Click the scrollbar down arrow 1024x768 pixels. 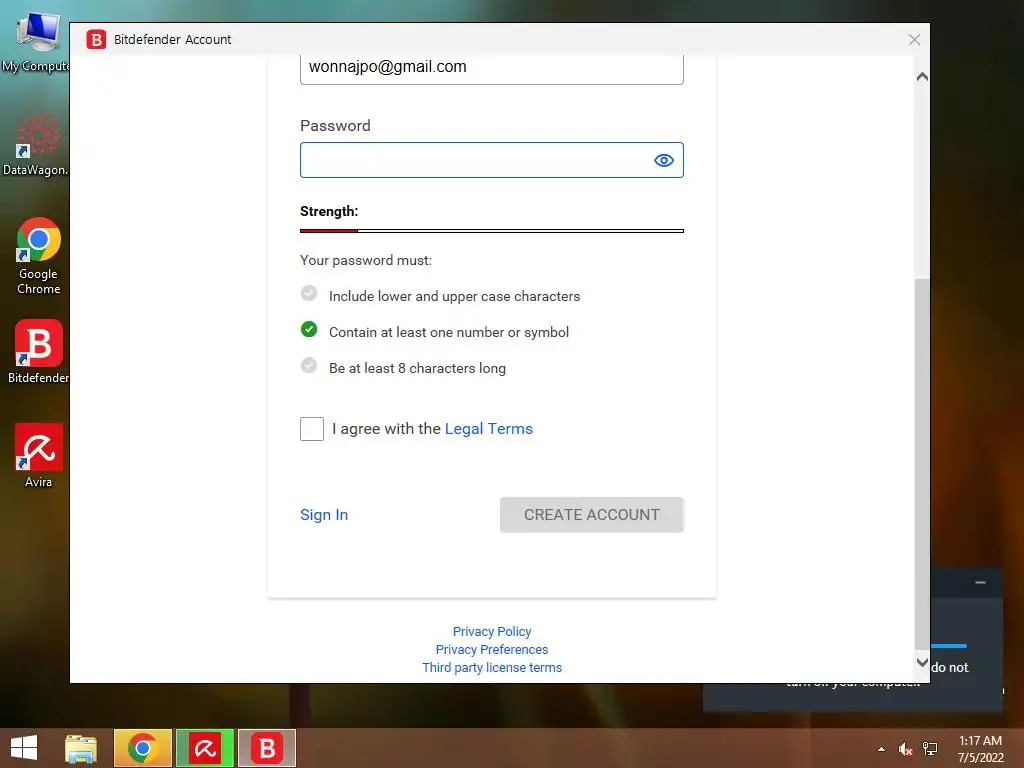coord(922,662)
